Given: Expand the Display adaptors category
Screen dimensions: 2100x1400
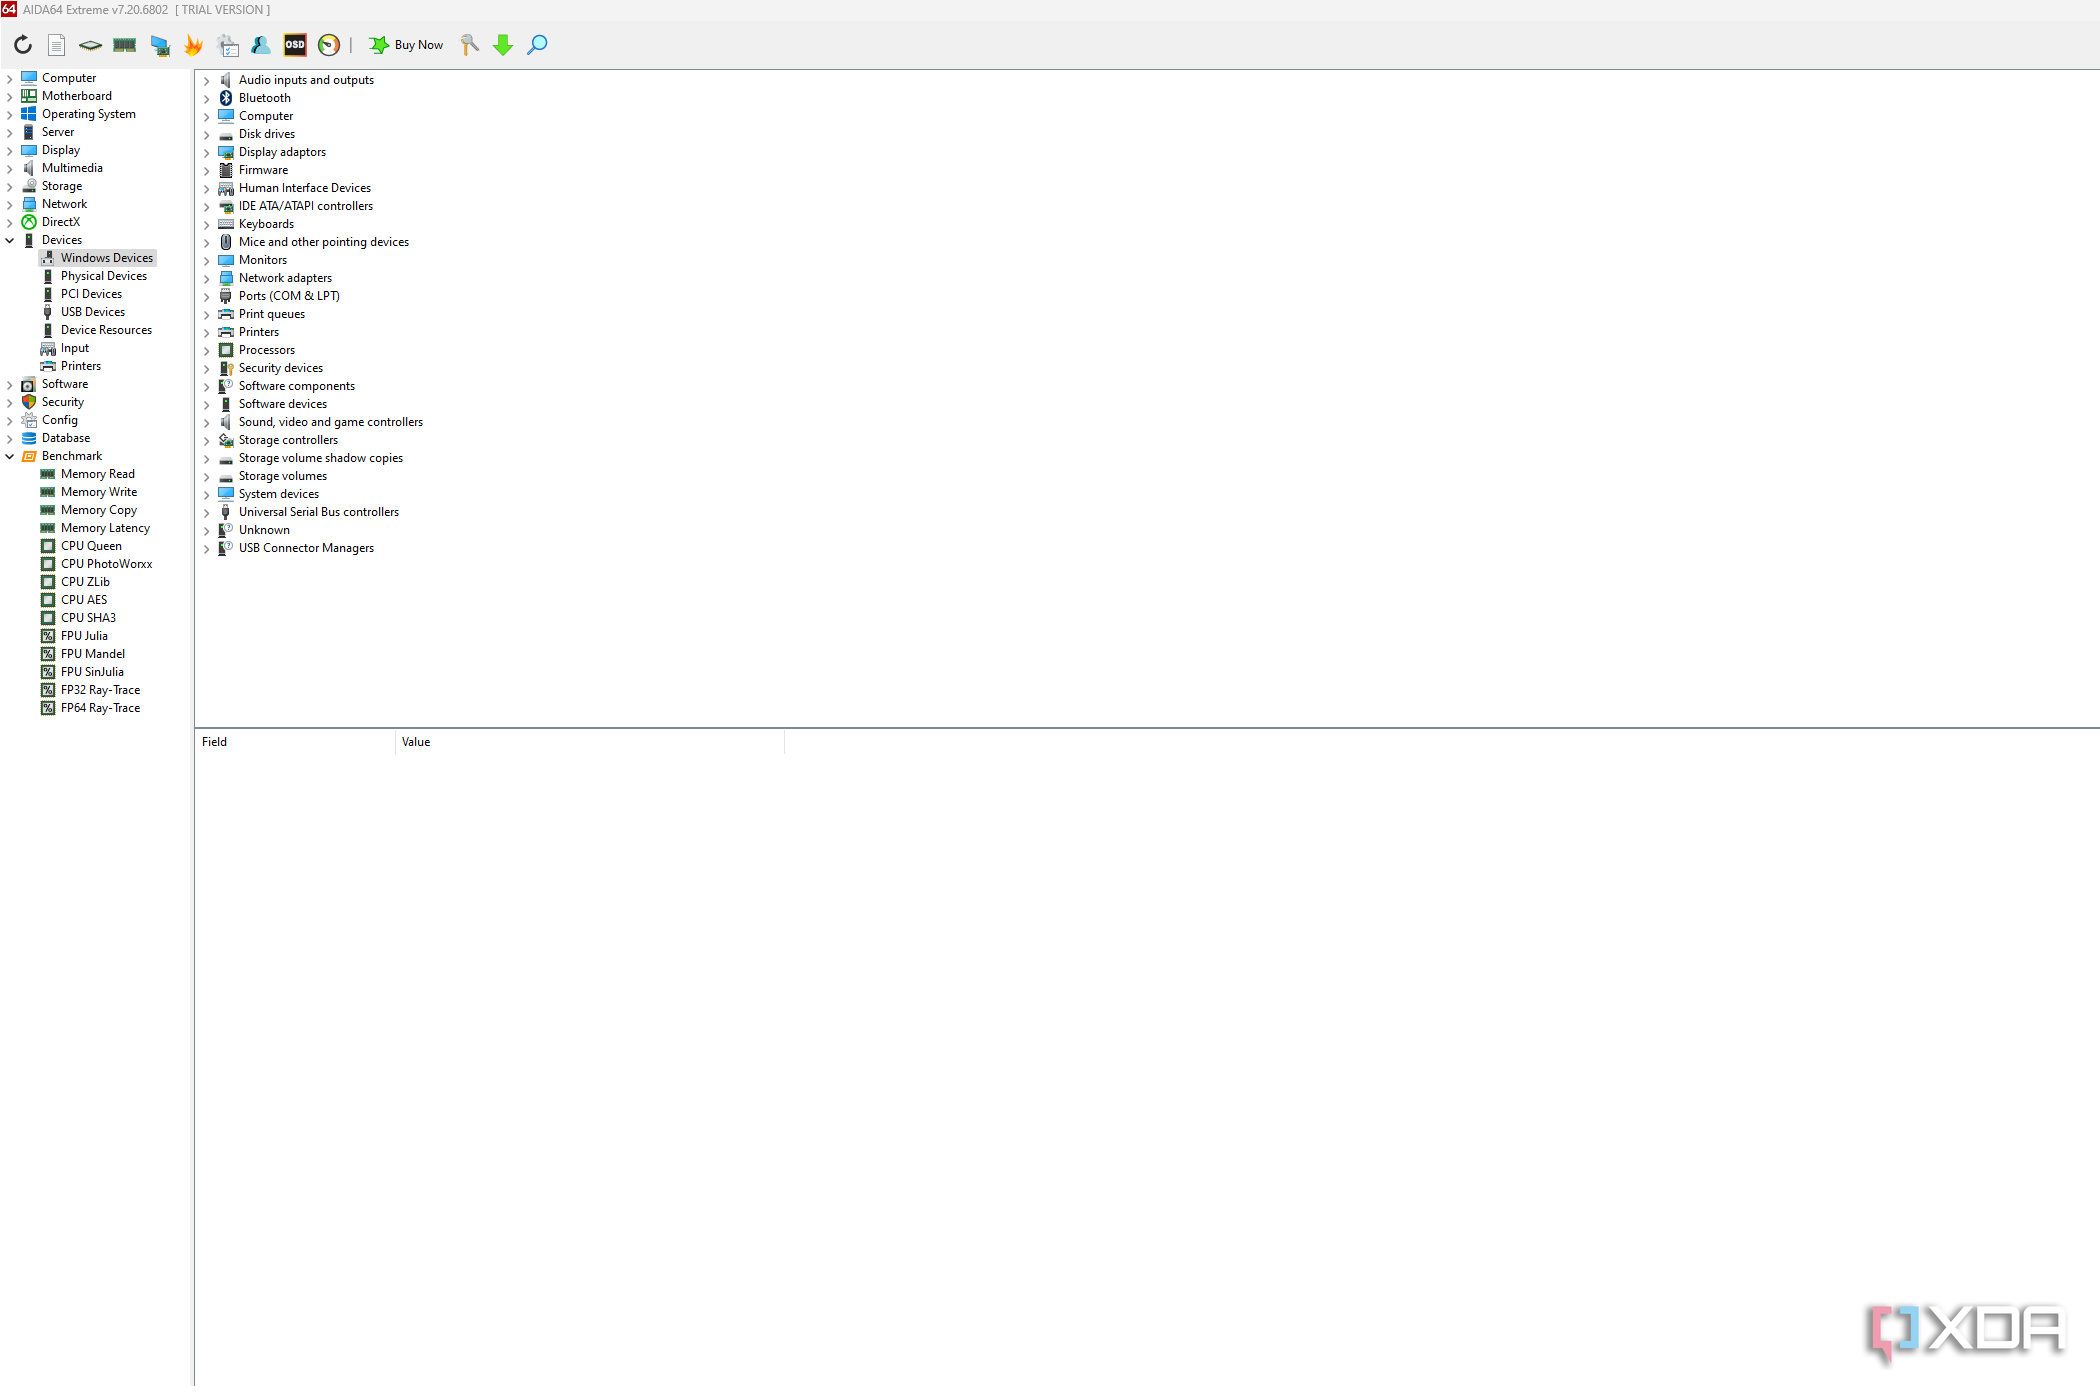Looking at the screenshot, I should pyautogui.click(x=207, y=152).
